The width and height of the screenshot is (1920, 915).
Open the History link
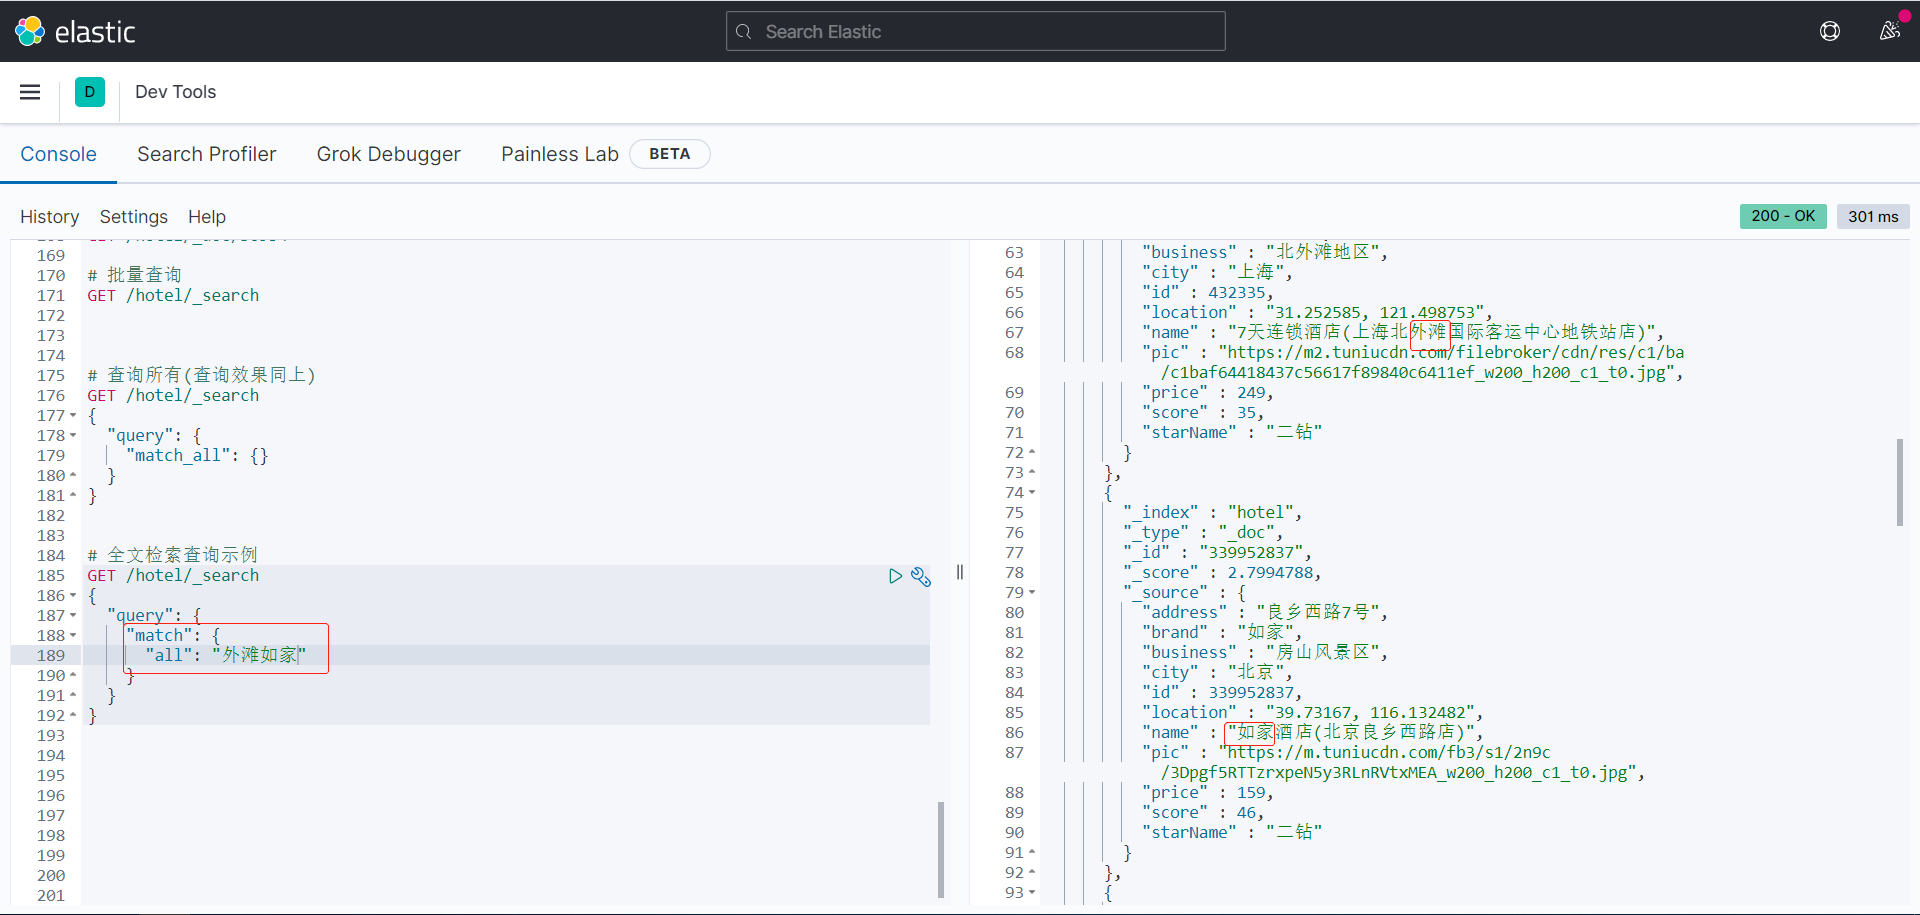tap(49, 217)
